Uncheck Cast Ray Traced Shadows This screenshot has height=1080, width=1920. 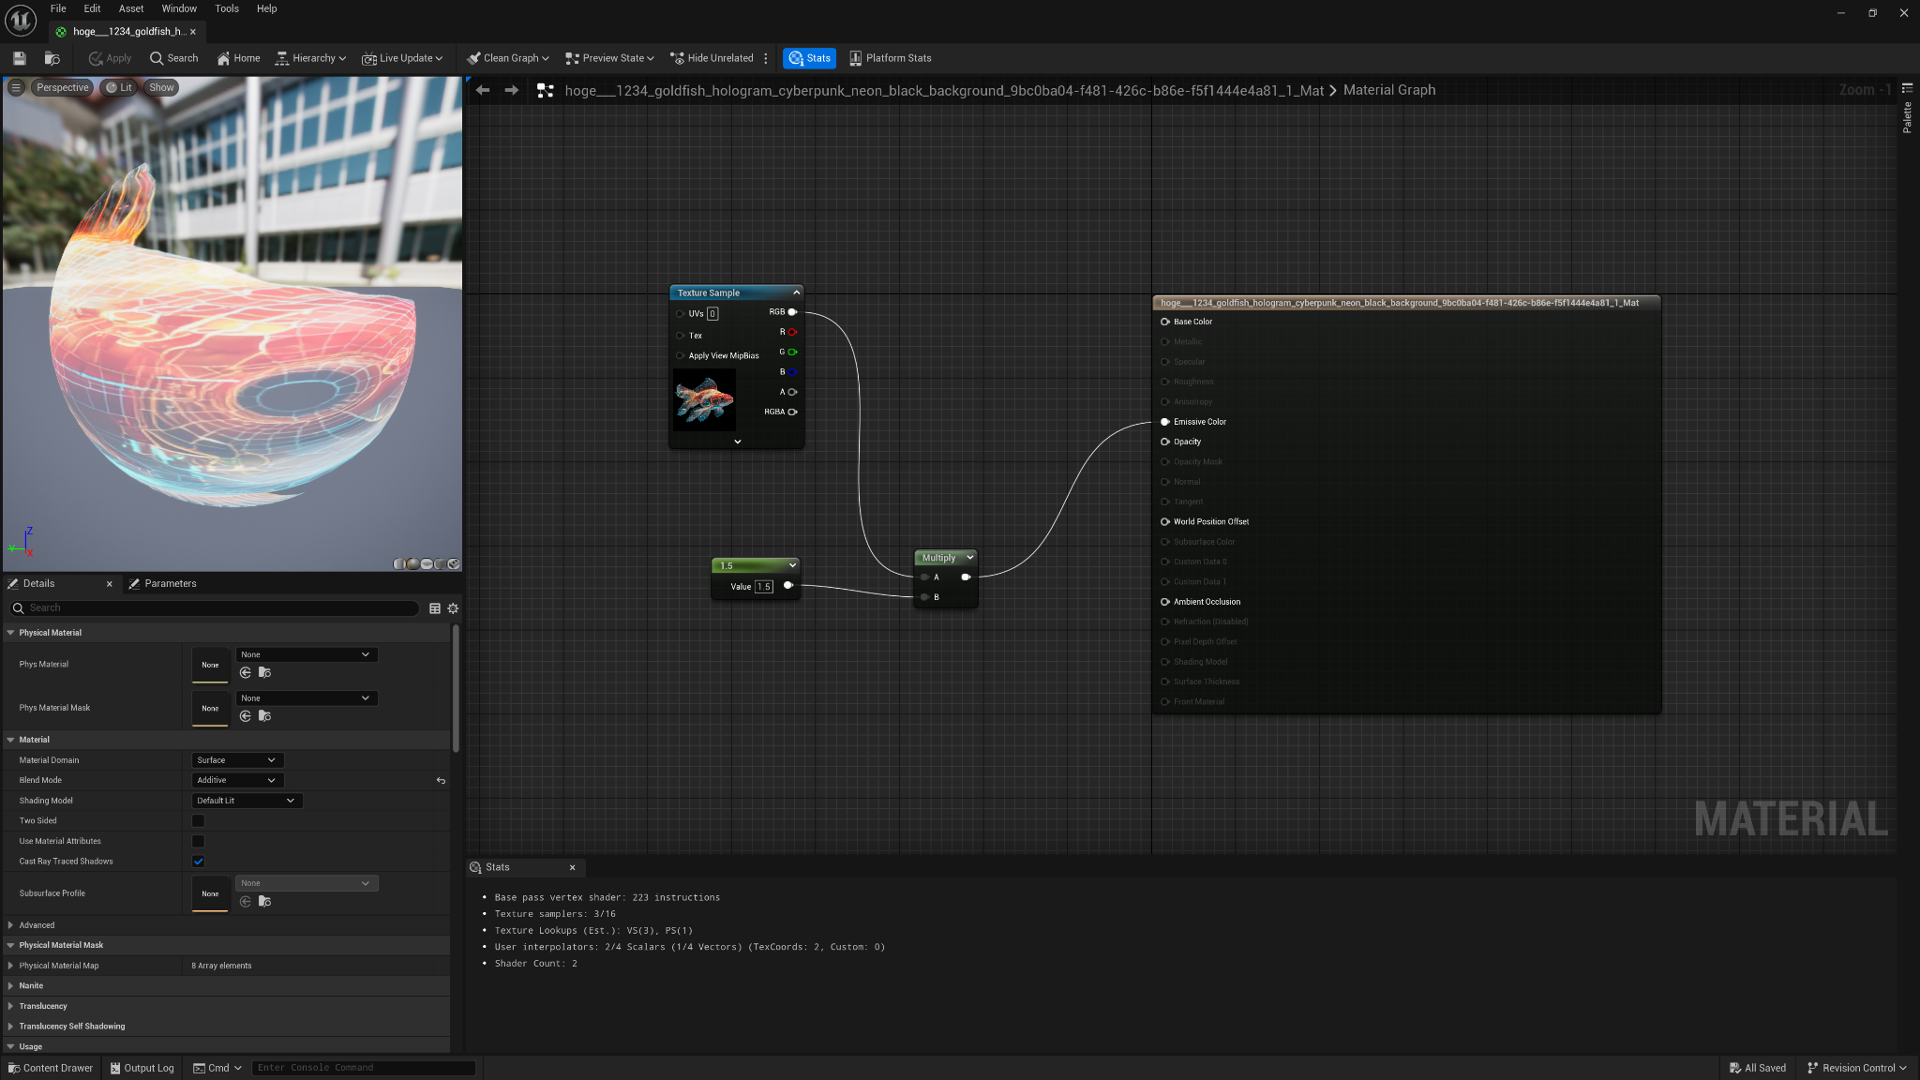coord(198,861)
